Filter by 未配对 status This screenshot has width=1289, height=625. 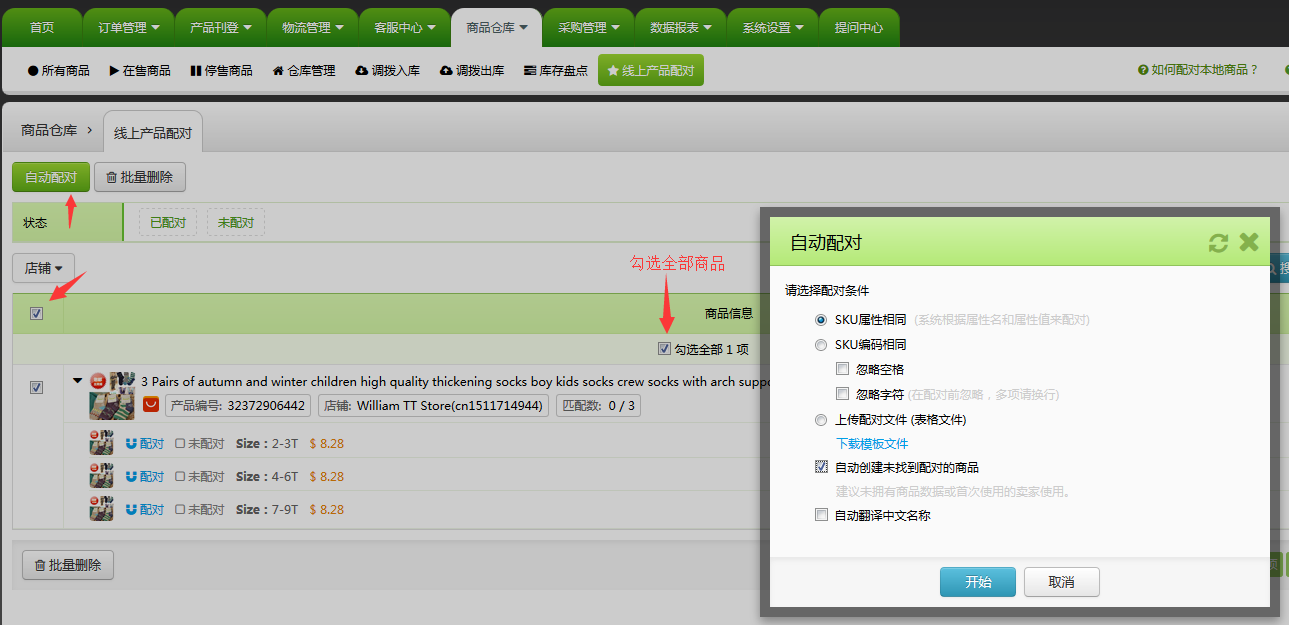pos(236,222)
